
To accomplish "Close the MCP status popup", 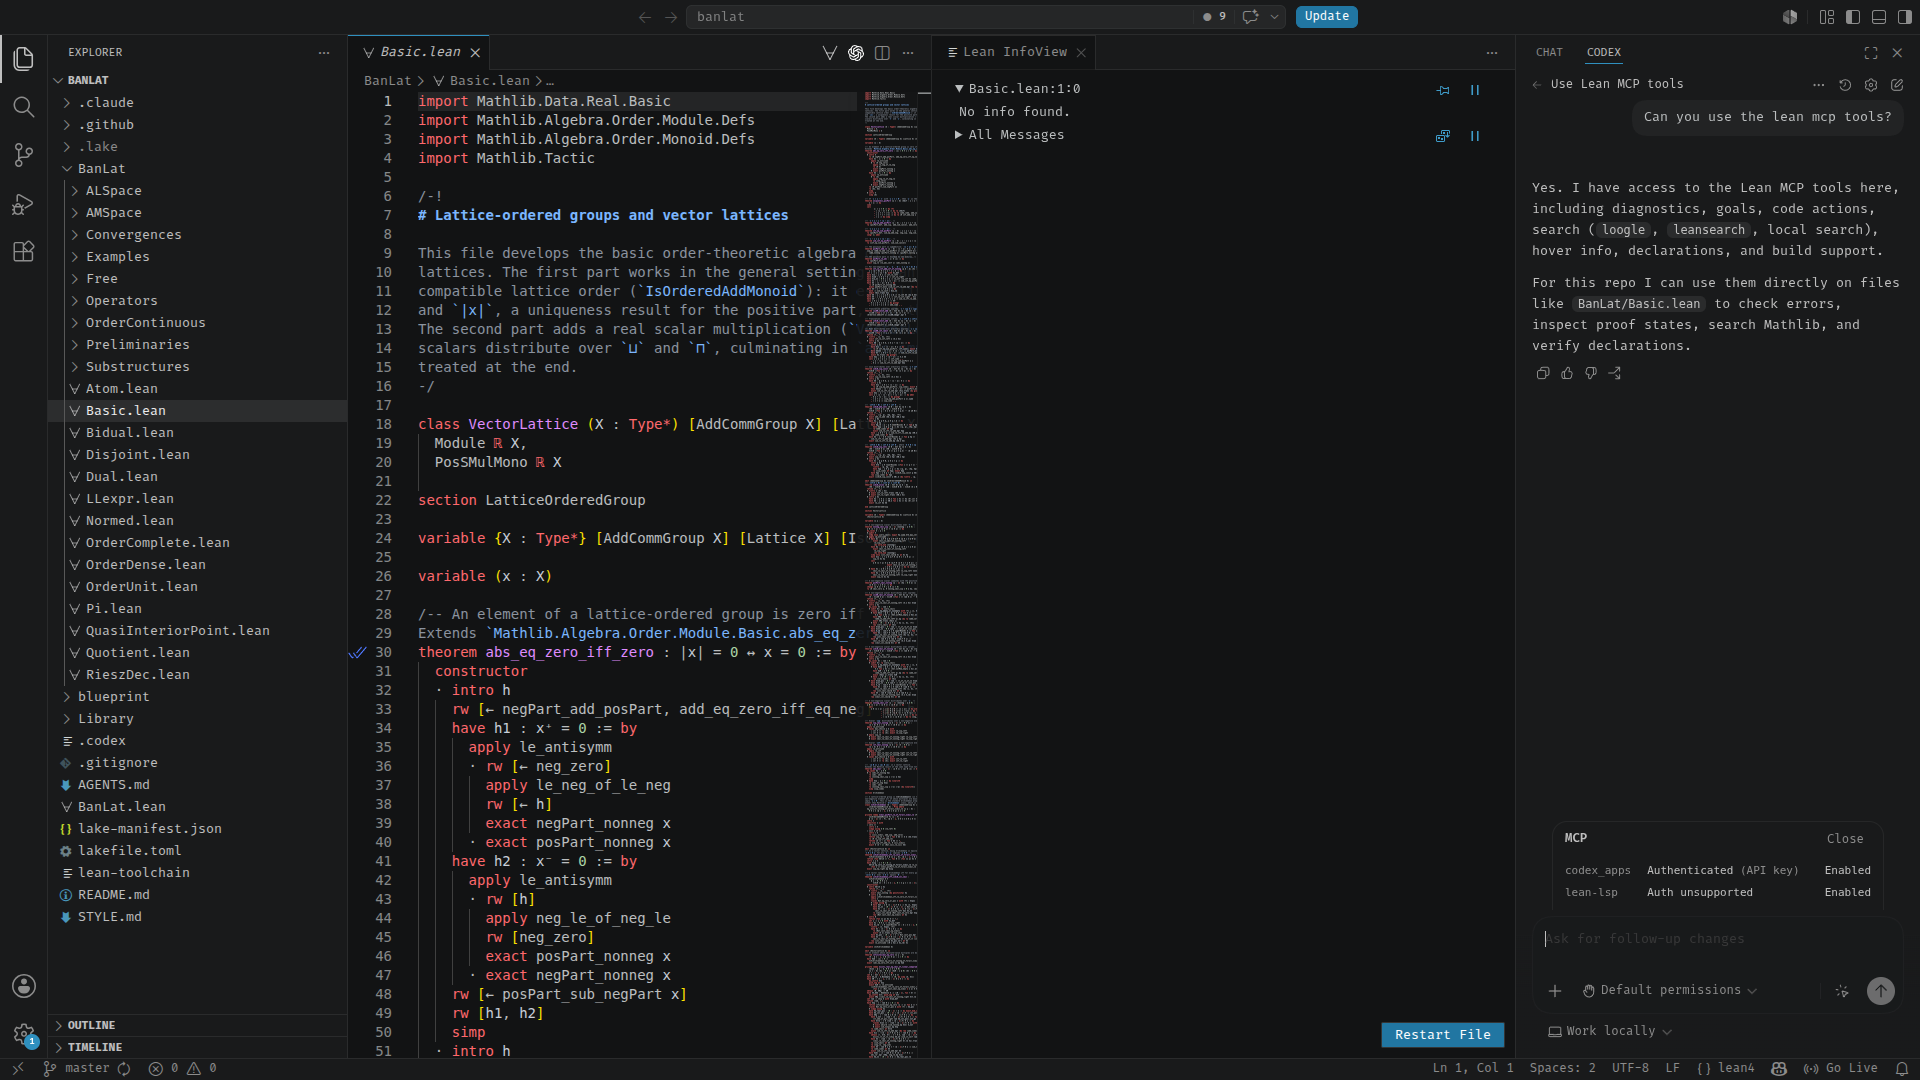I will pyautogui.click(x=1845, y=840).
